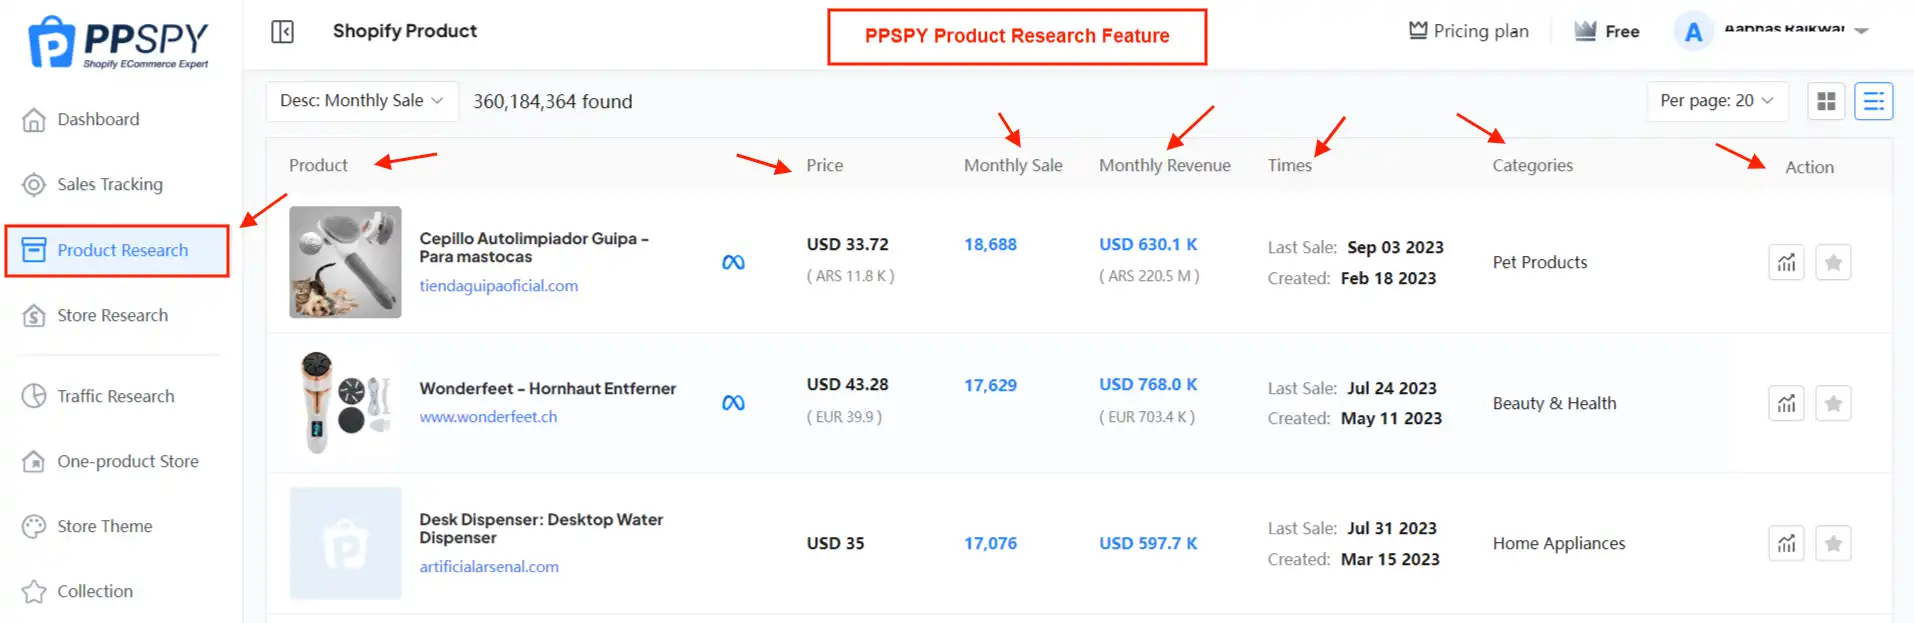1914x623 pixels.
Task: Open Dashboard in the sidebar
Action: [x=98, y=119]
